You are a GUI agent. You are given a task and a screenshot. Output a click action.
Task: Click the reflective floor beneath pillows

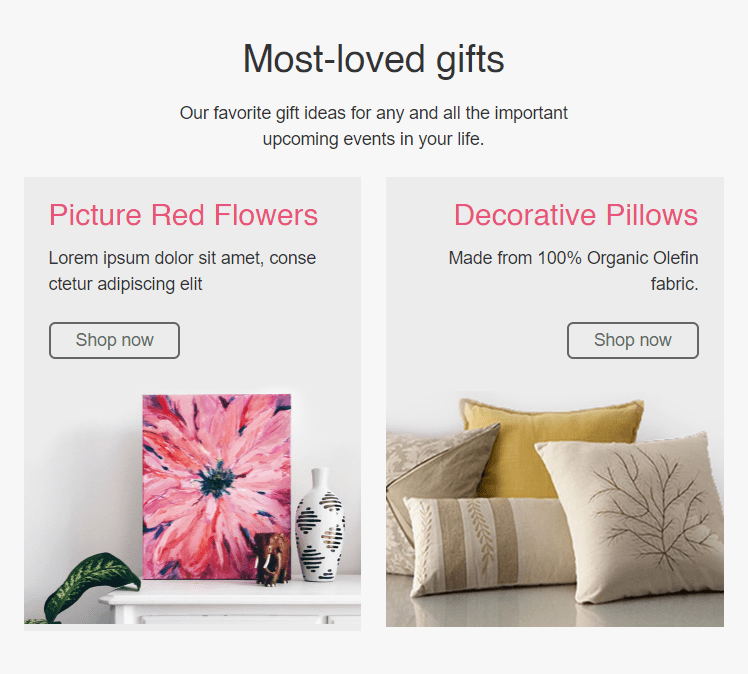pyautogui.click(x=553, y=611)
